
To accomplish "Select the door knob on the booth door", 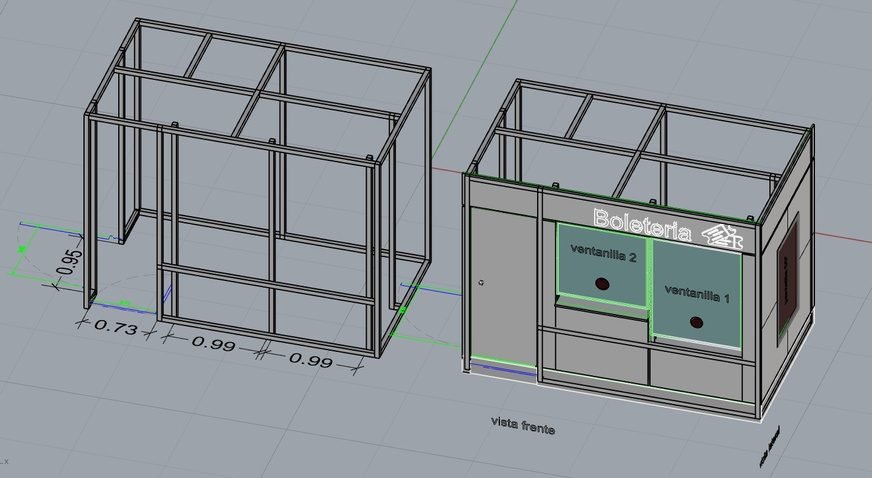I will (x=481, y=282).
